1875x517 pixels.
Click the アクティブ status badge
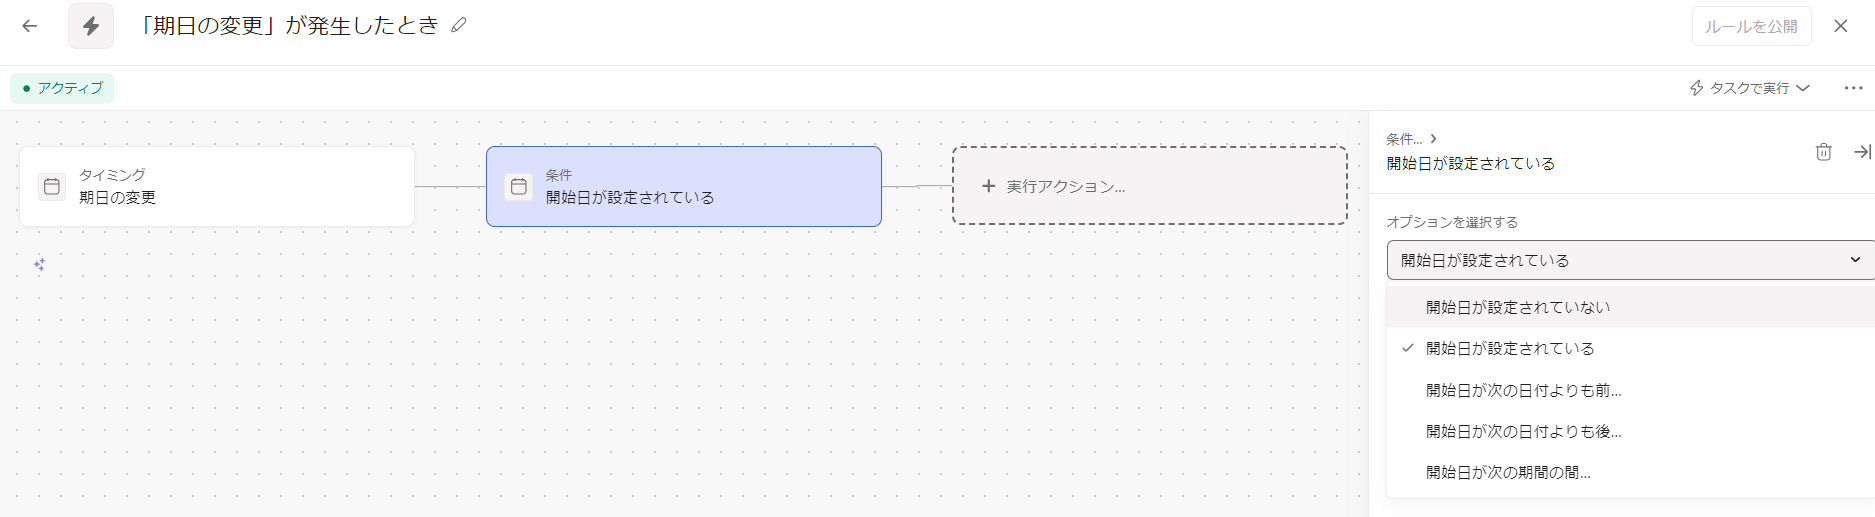point(62,88)
